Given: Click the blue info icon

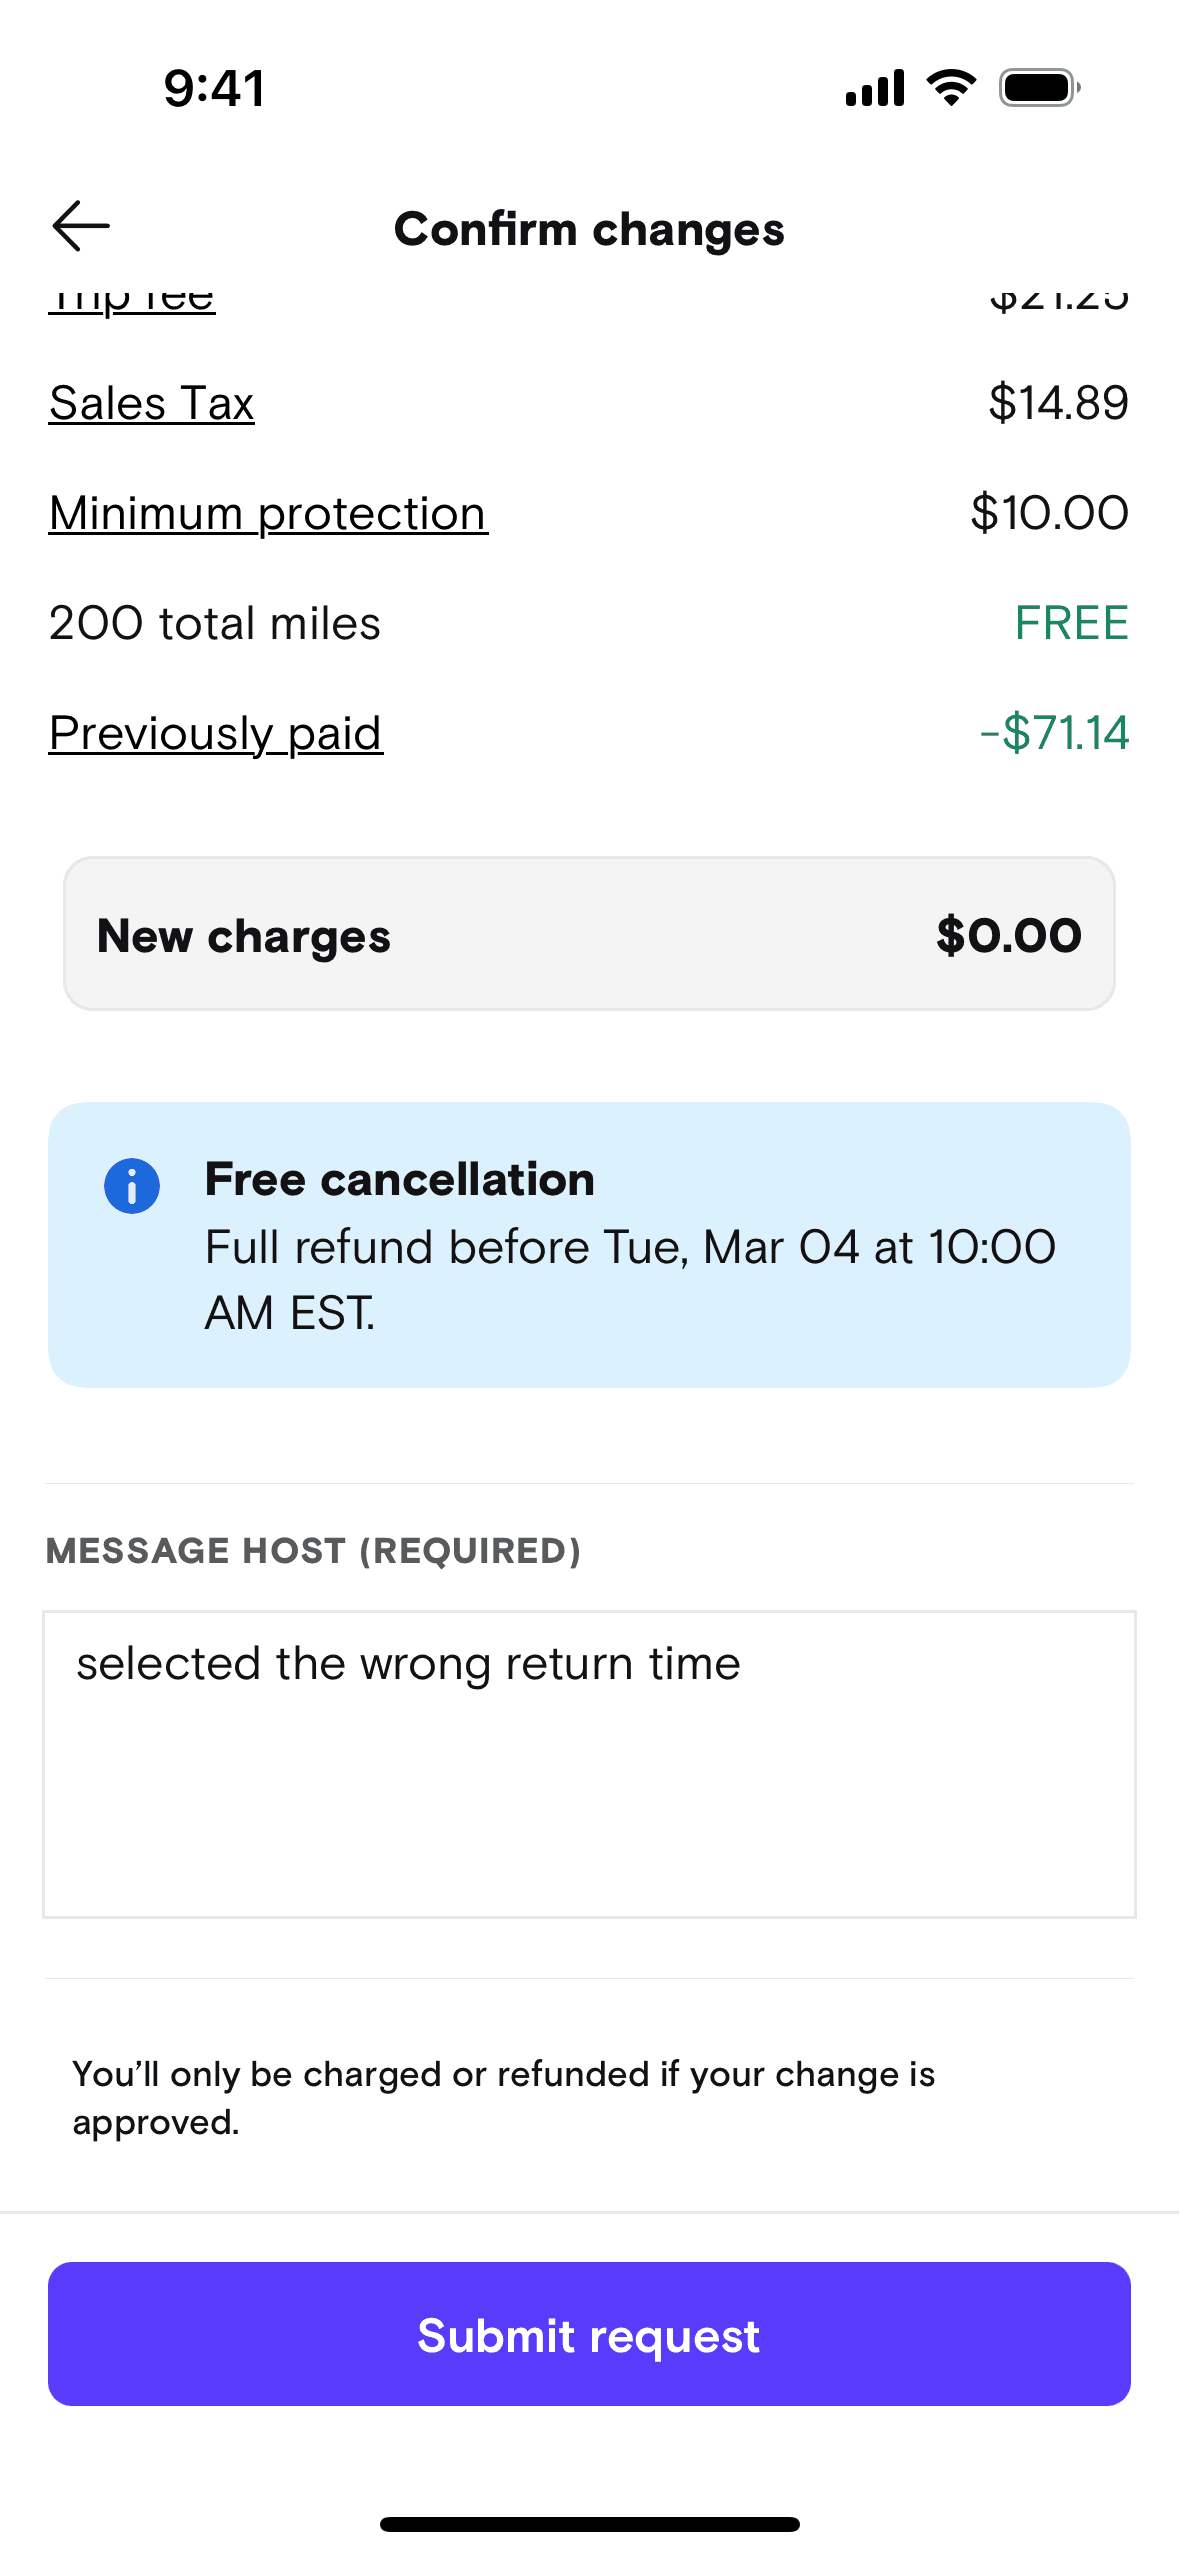Looking at the screenshot, I should 132,1186.
